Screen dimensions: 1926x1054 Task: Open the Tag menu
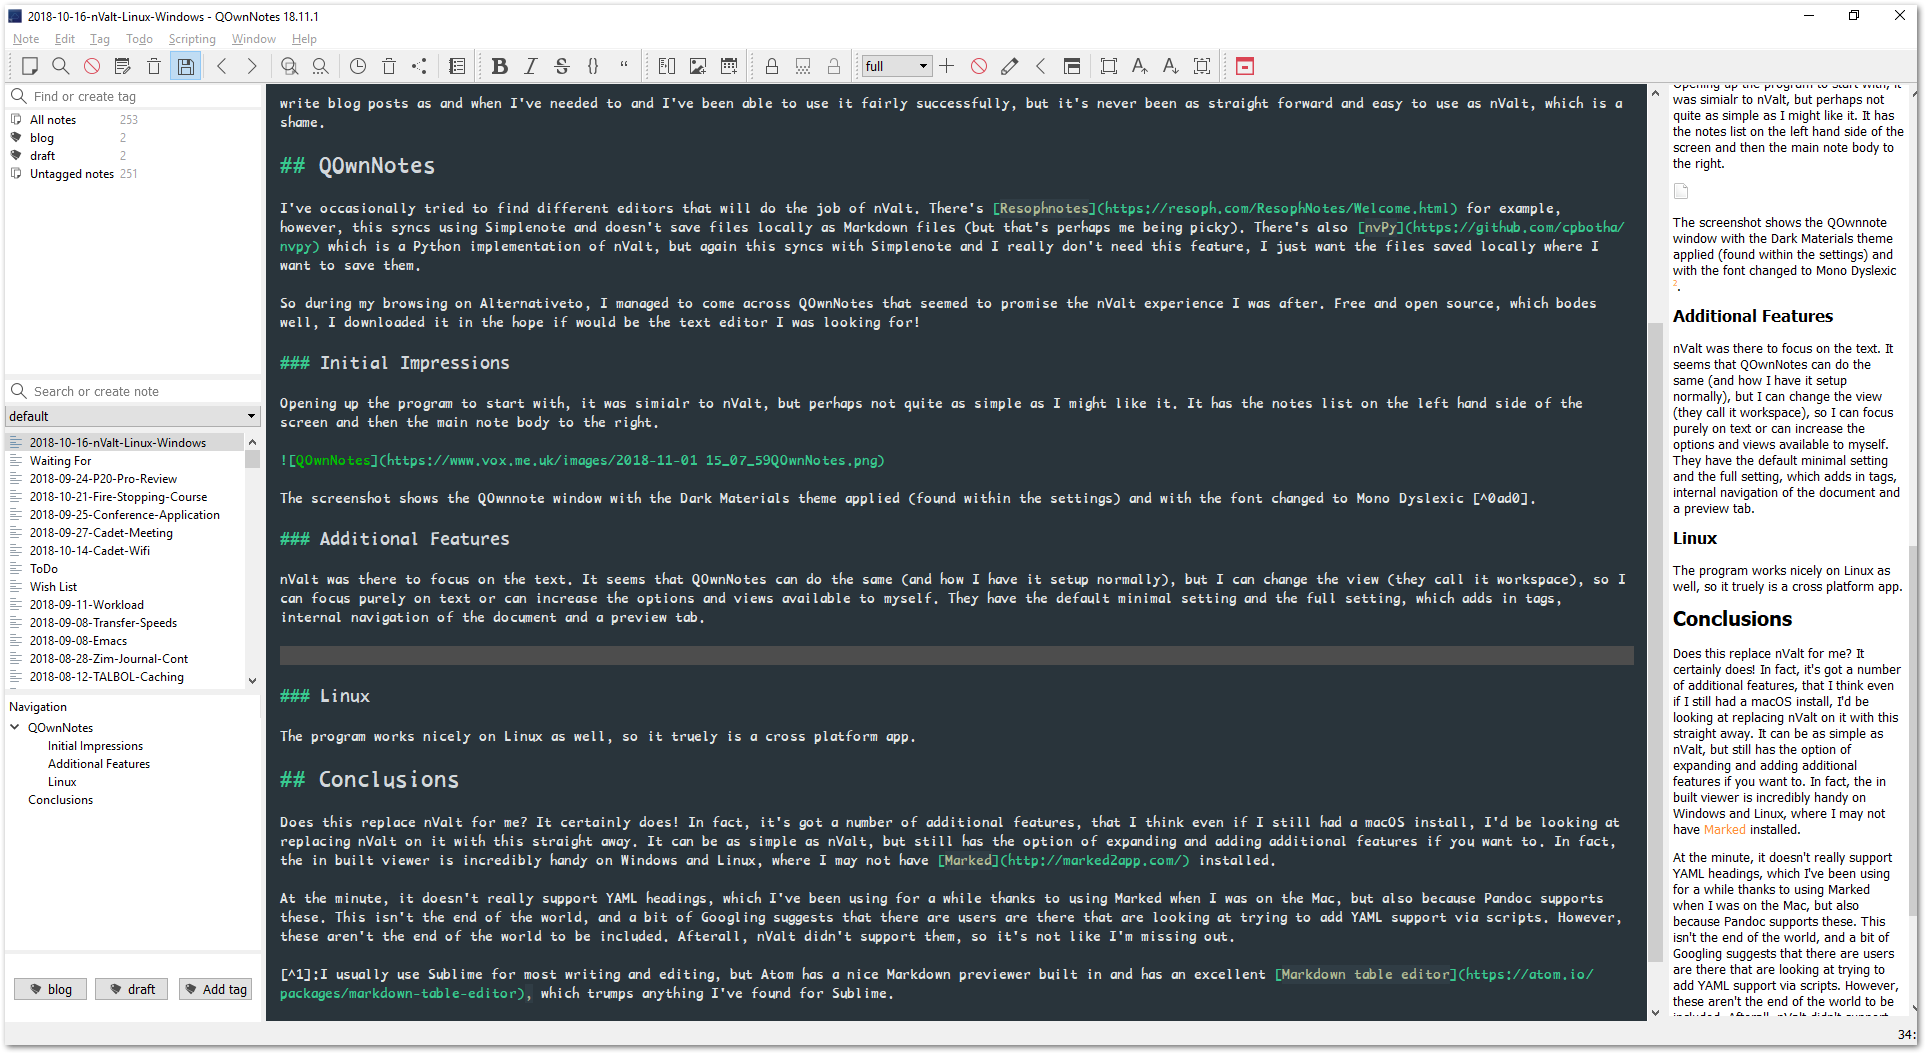(100, 39)
